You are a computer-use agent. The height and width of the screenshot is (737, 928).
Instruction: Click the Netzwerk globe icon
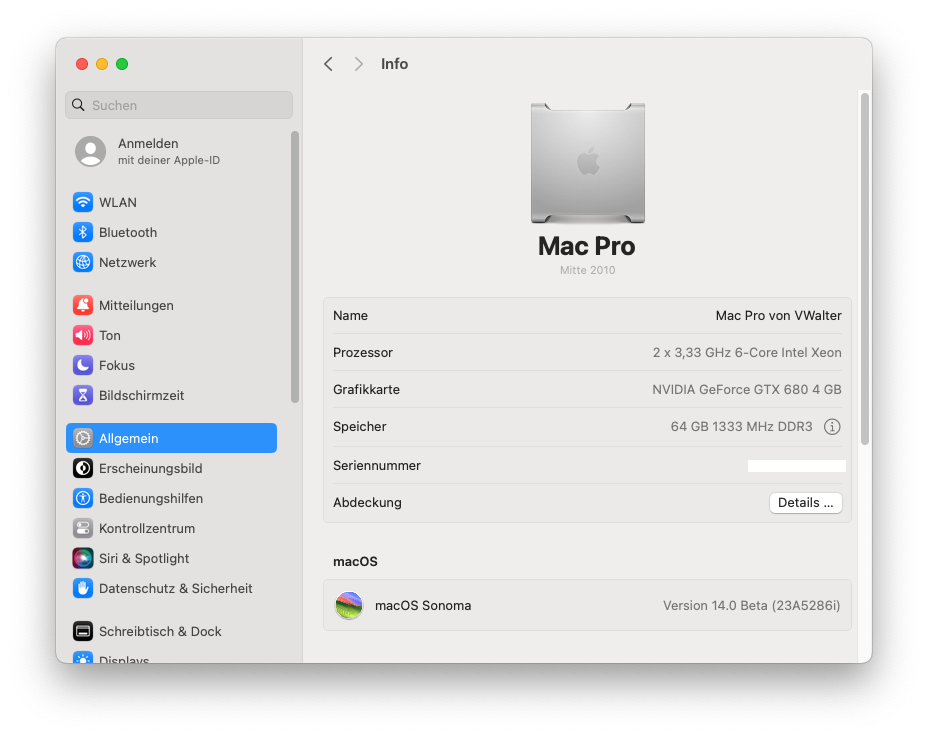[83, 262]
